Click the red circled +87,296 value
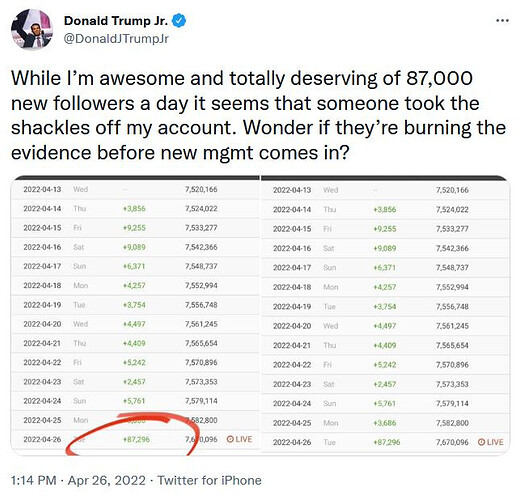This screenshot has height=500, width=525. (136, 439)
